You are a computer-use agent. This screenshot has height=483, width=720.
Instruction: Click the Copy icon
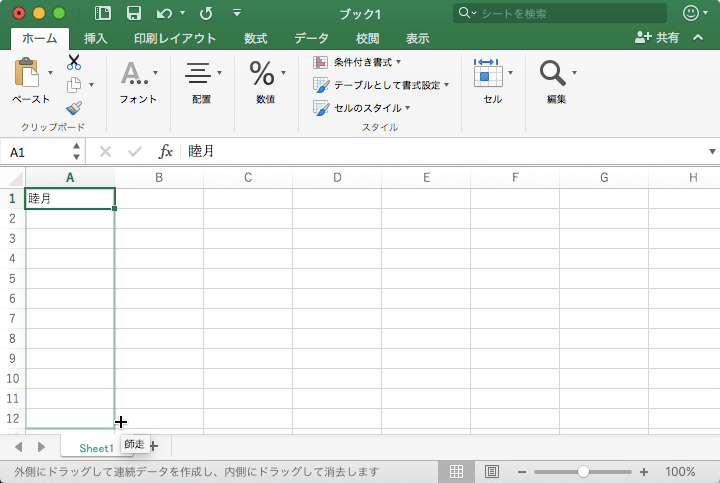point(73,85)
